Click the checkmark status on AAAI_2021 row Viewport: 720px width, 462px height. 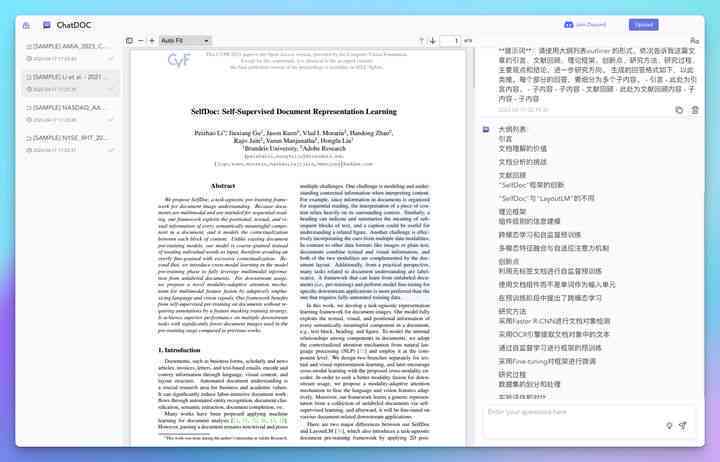tap(111, 59)
